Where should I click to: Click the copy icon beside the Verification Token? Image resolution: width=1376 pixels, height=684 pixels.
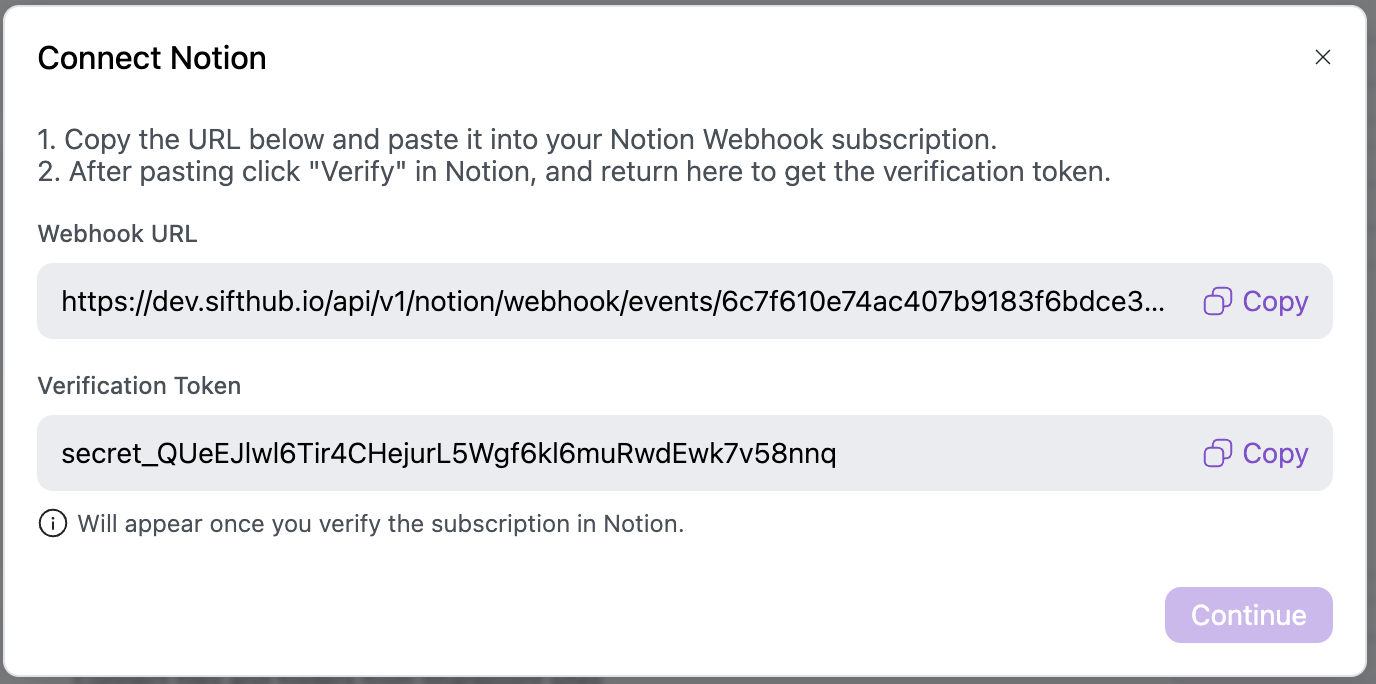[x=1217, y=453]
